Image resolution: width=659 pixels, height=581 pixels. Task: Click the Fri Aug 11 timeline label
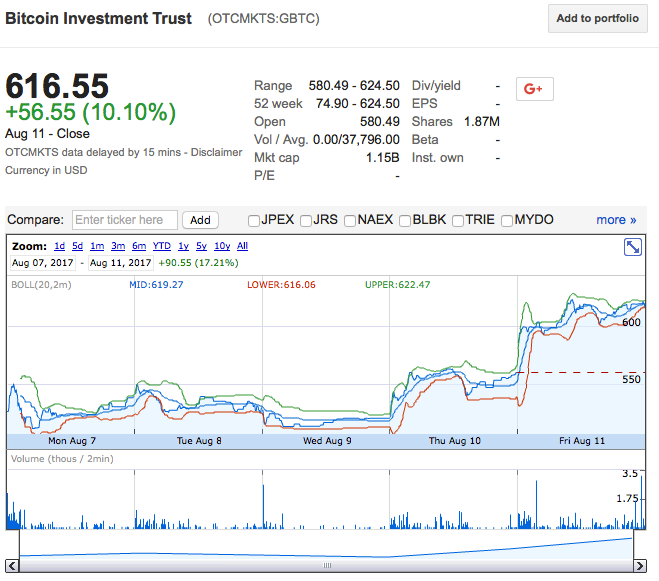click(582, 441)
